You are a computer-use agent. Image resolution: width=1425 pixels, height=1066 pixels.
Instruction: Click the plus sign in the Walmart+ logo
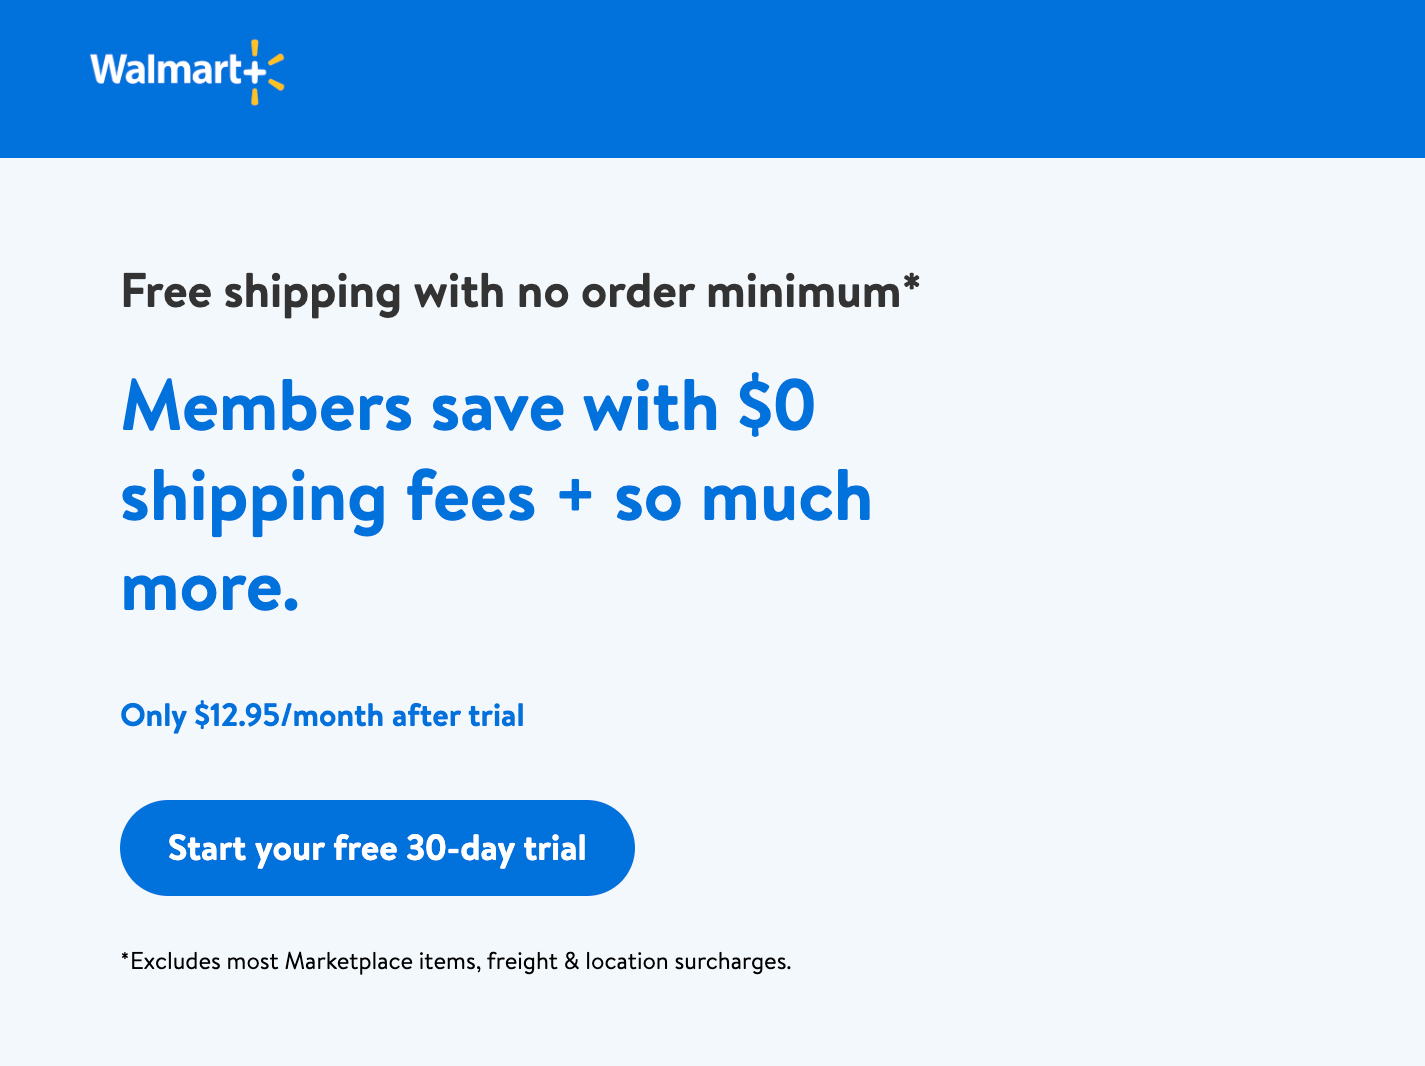[x=255, y=72]
